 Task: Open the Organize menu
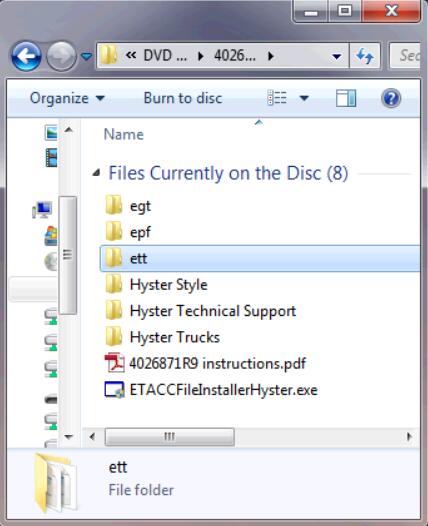67,98
